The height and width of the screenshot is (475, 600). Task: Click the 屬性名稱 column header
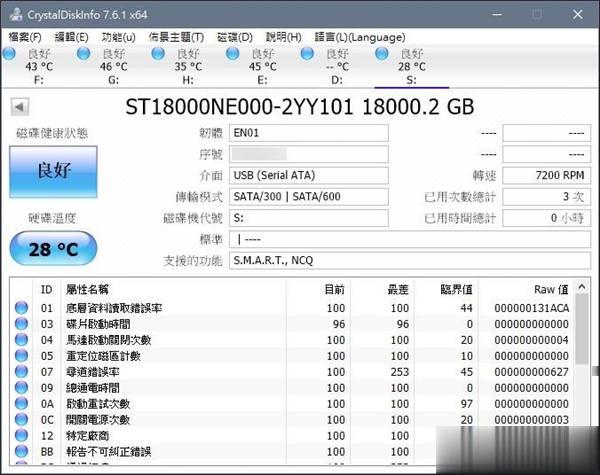click(x=87, y=289)
